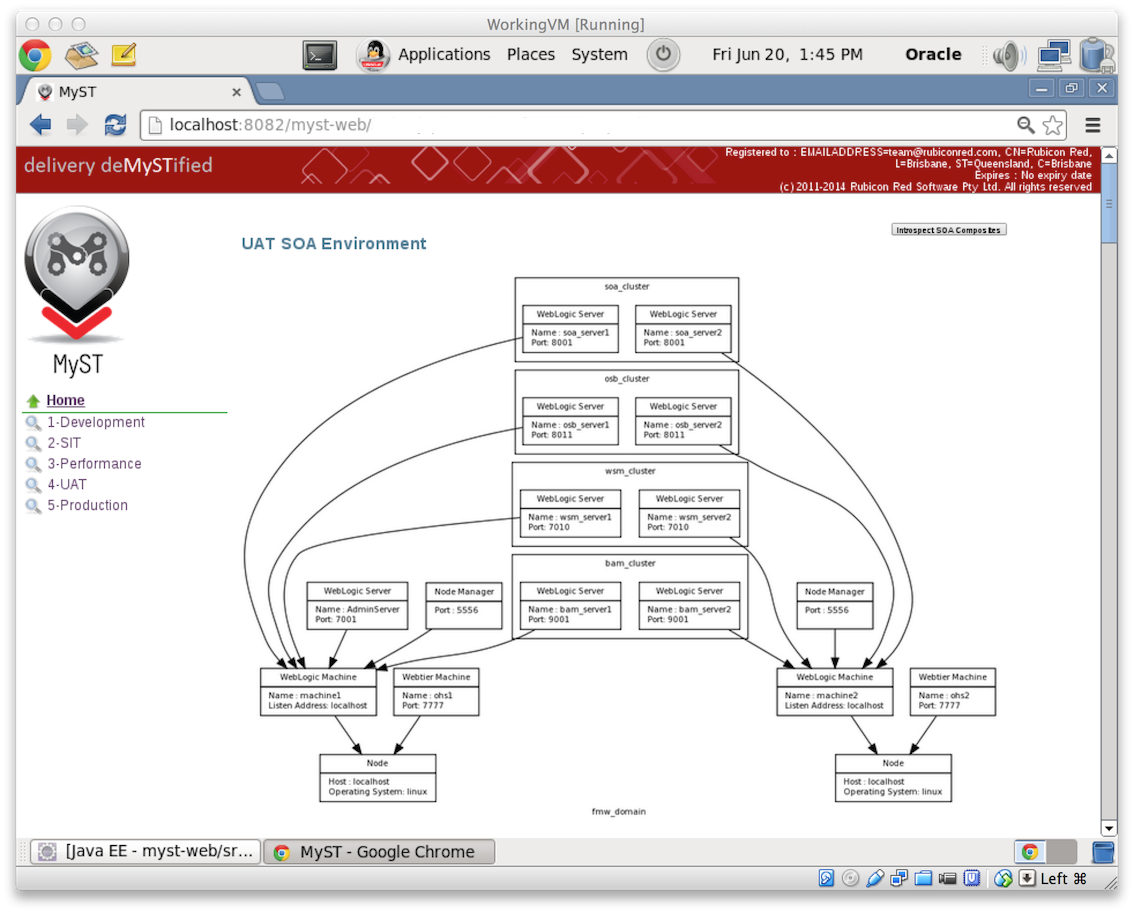Click magnifier icon beside 5-Production
This screenshot has width=1134, height=913.
pos(33,506)
